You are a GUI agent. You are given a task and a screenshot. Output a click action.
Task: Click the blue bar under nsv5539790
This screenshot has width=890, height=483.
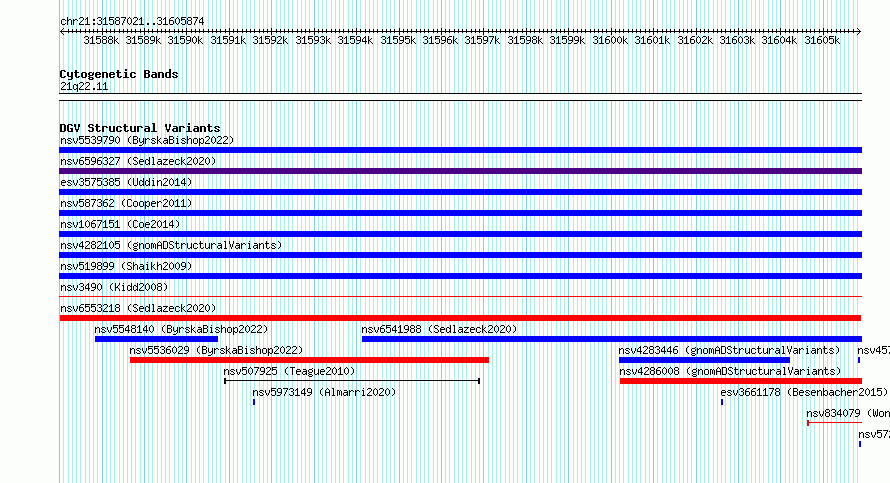click(x=460, y=150)
